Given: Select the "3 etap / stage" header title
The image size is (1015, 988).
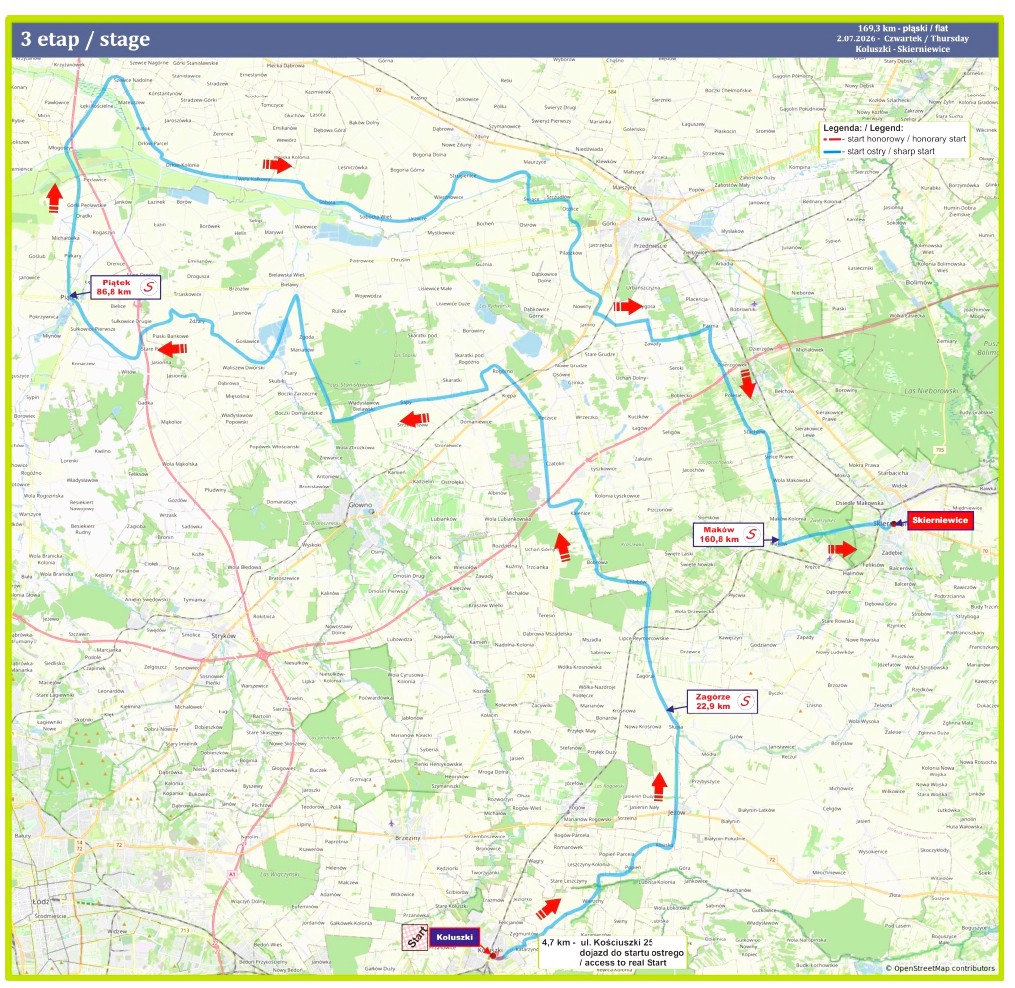Looking at the screenshot, I should click(85, 39).
